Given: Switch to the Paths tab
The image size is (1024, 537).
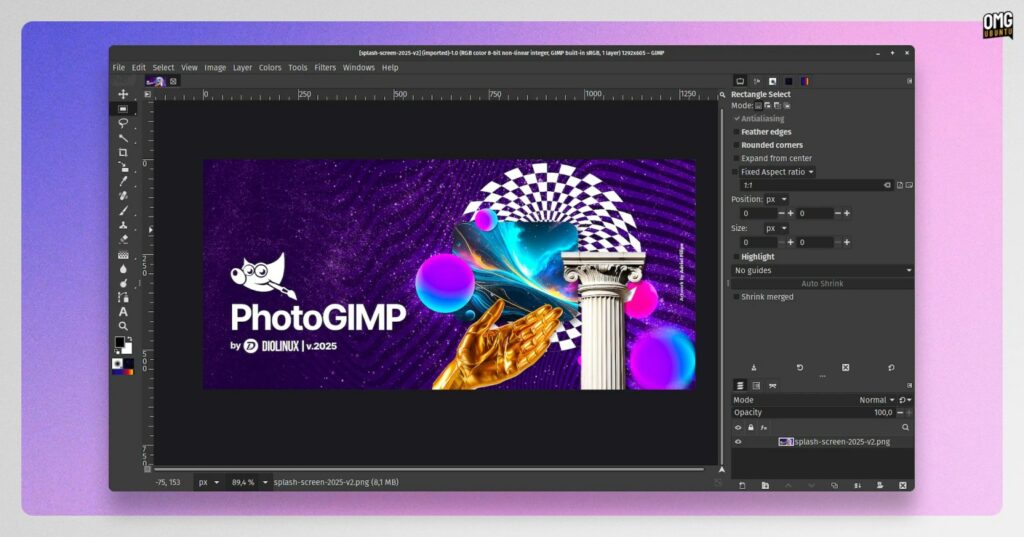Looking at the screenshot, I should (x=773, y=386).
